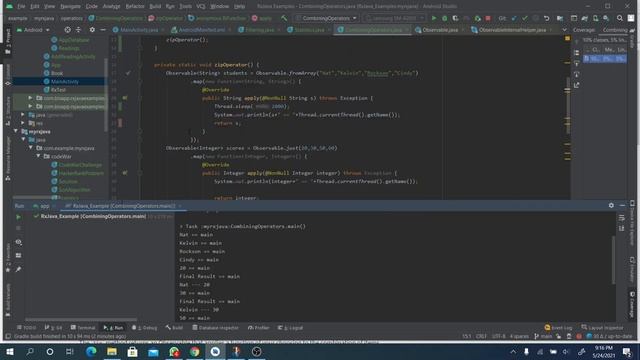Expand the java (generated) folder
640x360 pixels.
click(23, 115)
